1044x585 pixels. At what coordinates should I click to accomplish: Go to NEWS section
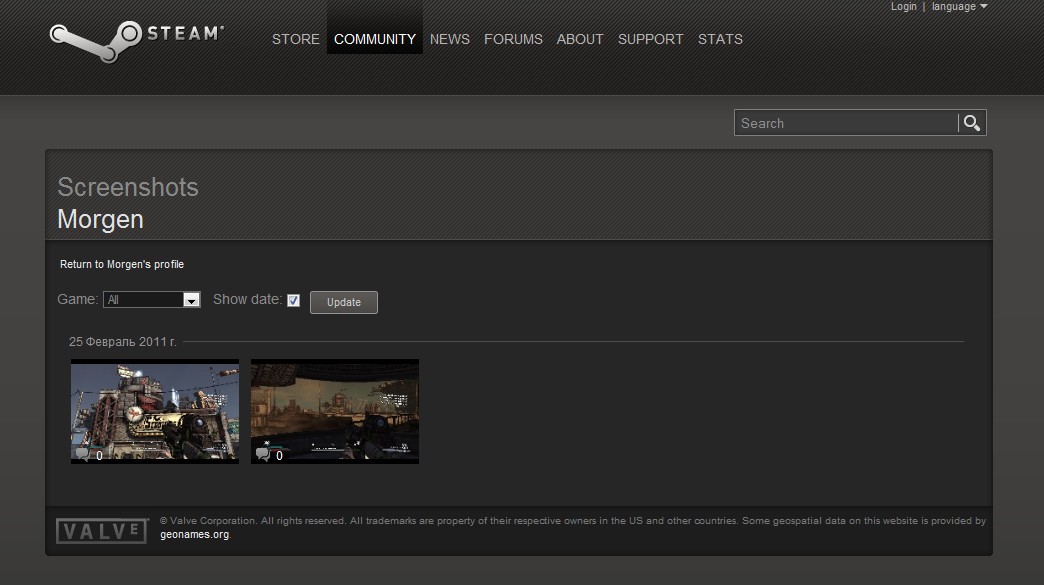[x=449, y=39]
